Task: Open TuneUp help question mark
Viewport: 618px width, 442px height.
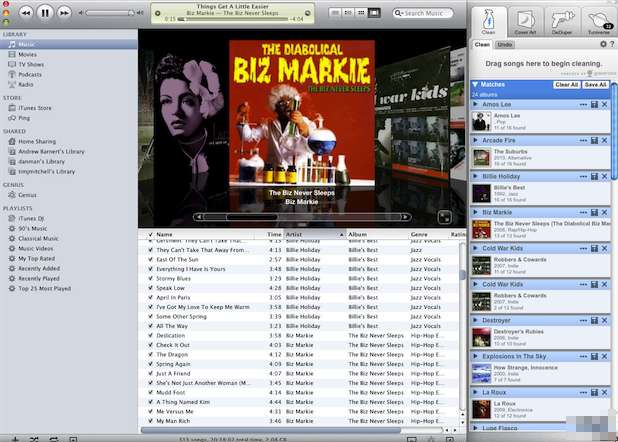Action: click(x=612, y=44)
